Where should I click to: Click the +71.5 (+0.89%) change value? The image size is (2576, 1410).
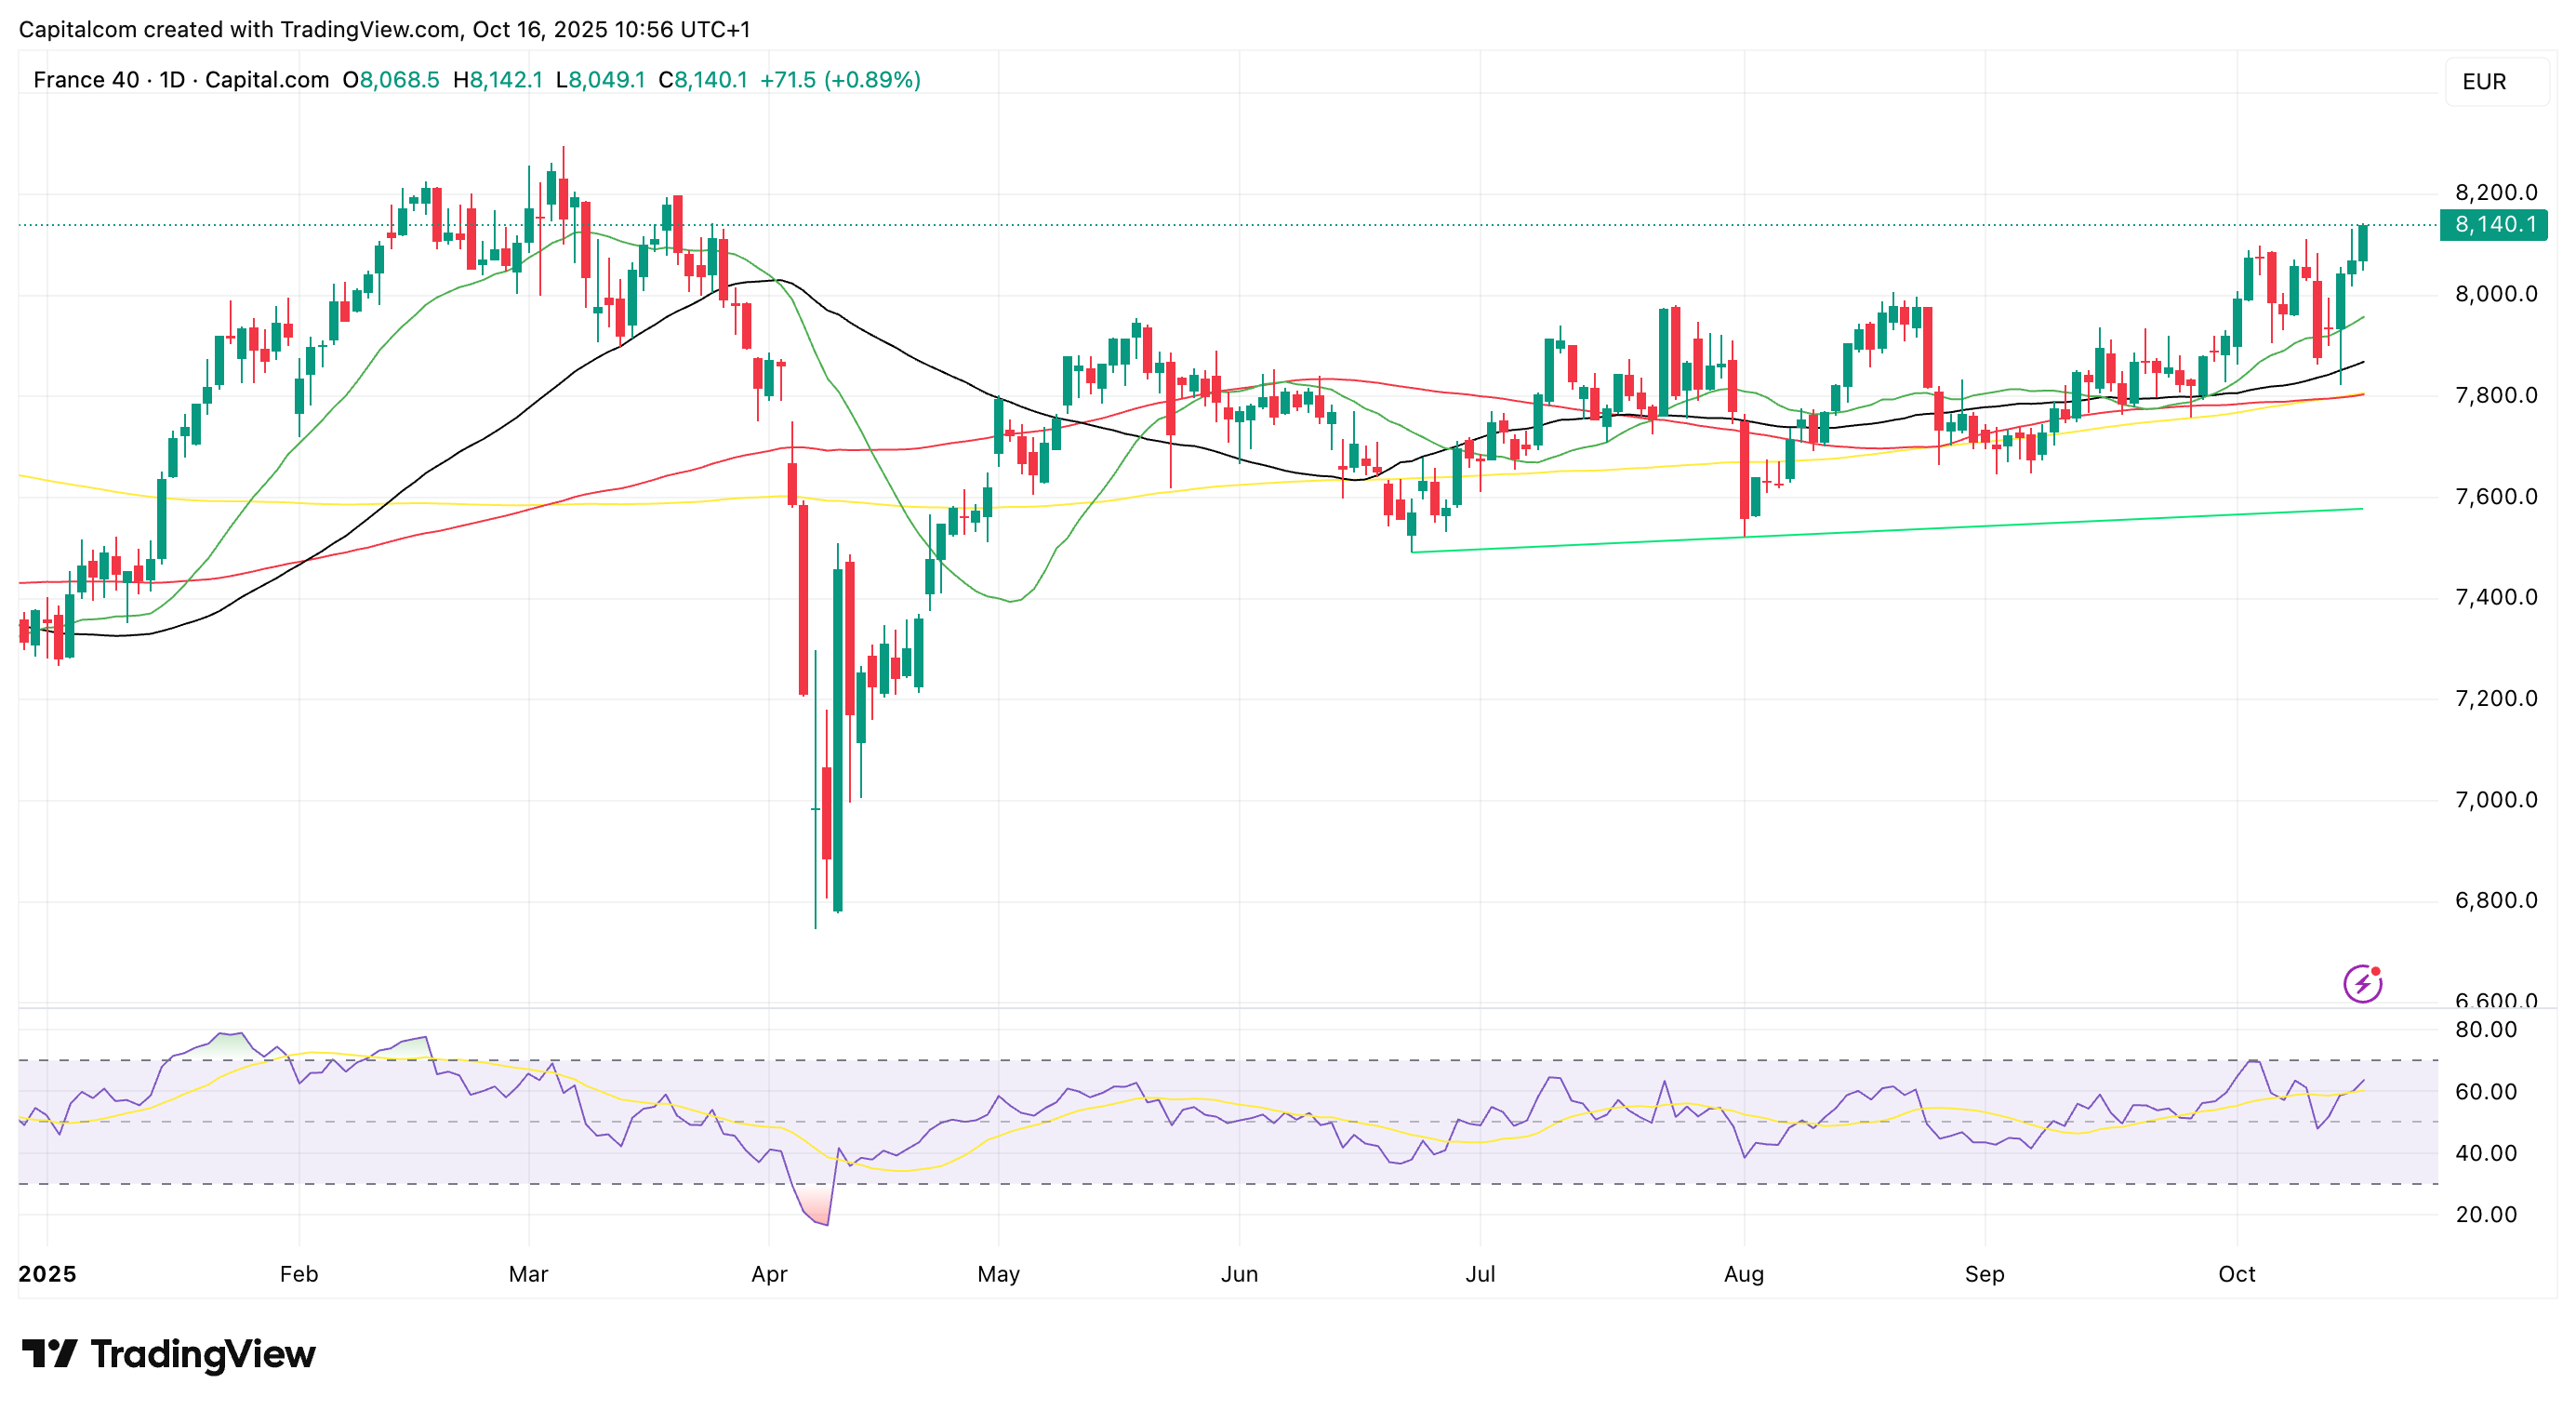pos(840,80)
